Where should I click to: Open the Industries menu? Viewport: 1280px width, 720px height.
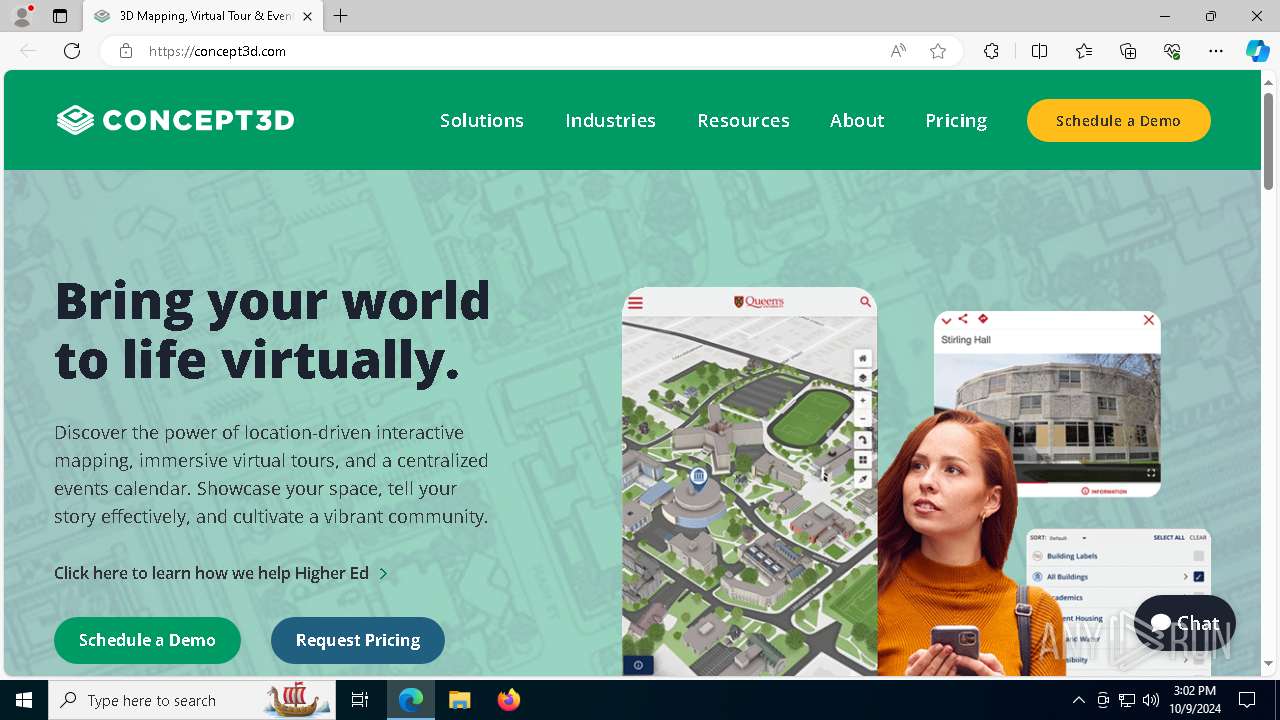[x=610, y=120]
